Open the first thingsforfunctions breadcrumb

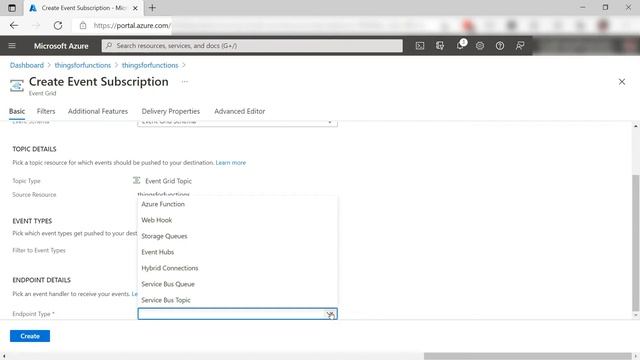tap(83, 65)
